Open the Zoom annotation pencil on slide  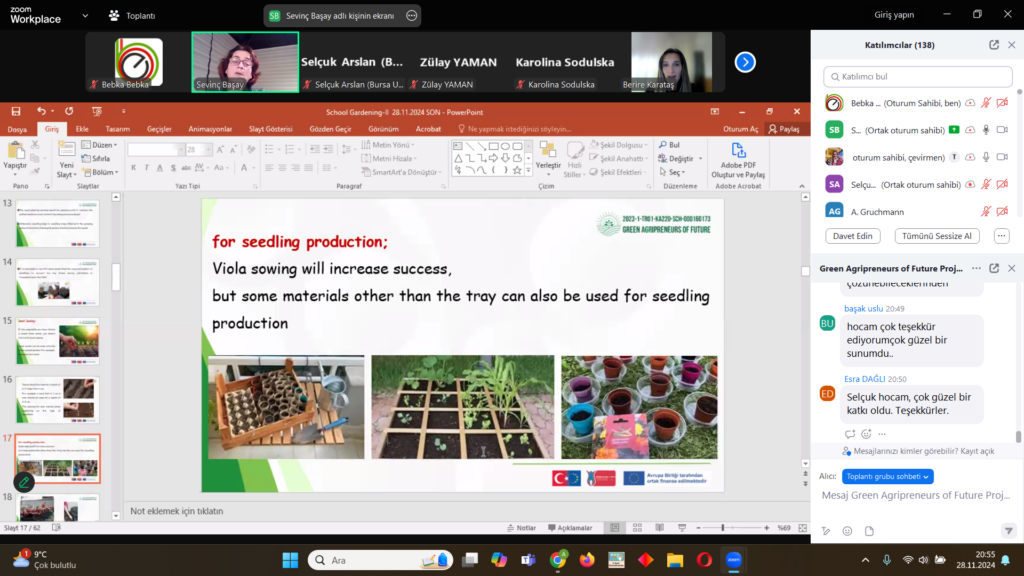coord(24,481)
